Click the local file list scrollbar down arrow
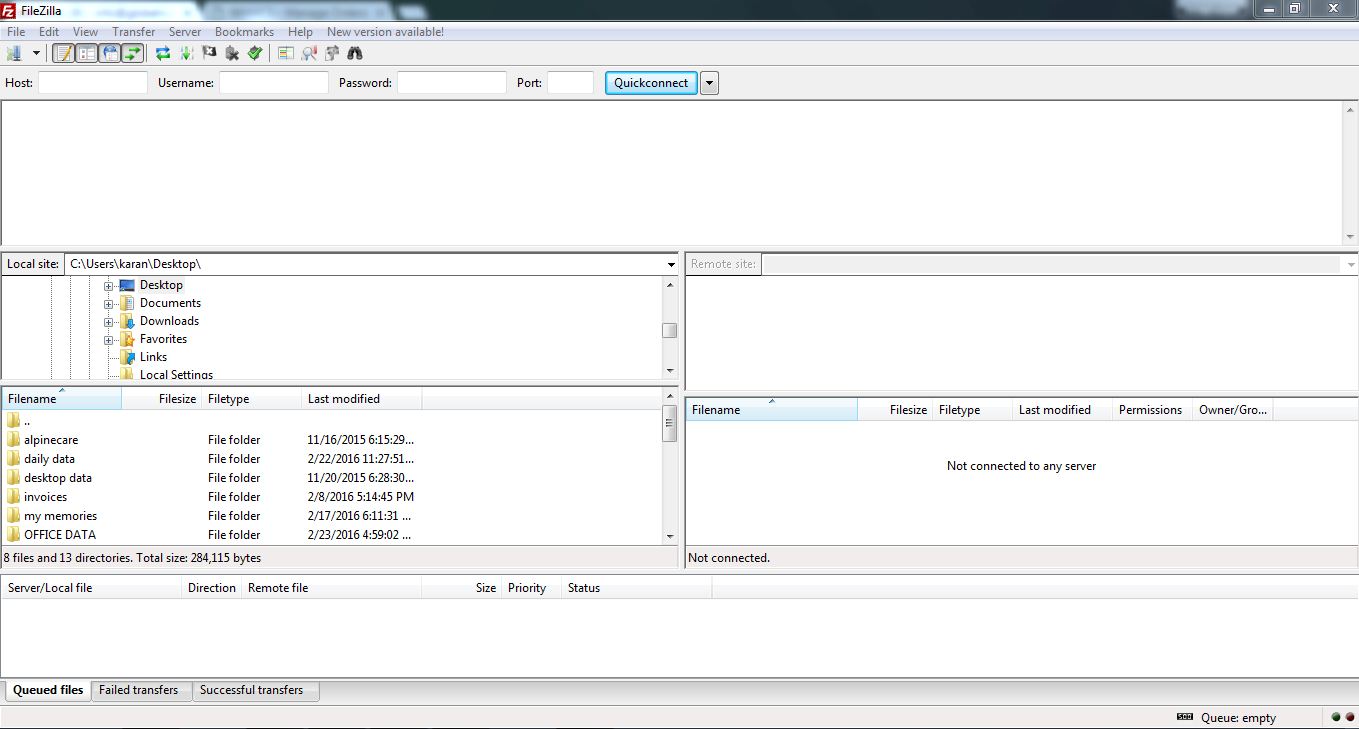1359x729 pixels. [670, 537]
